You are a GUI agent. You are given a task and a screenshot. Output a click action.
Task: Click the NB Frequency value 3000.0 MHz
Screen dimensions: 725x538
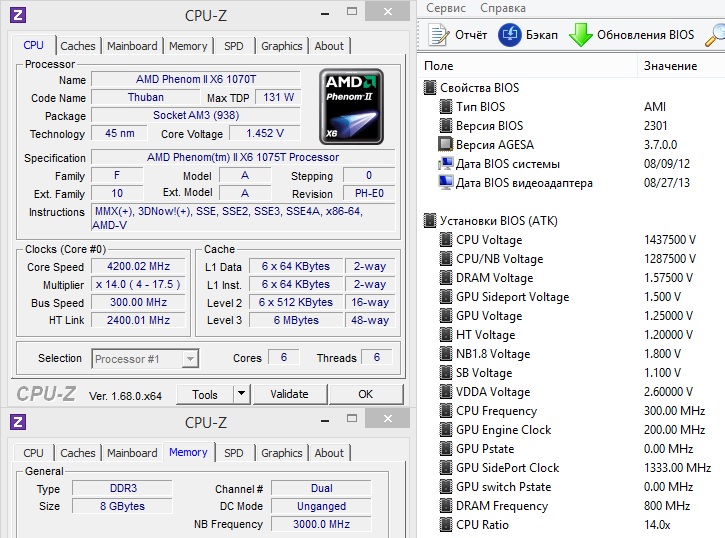[x=321, y=524]
